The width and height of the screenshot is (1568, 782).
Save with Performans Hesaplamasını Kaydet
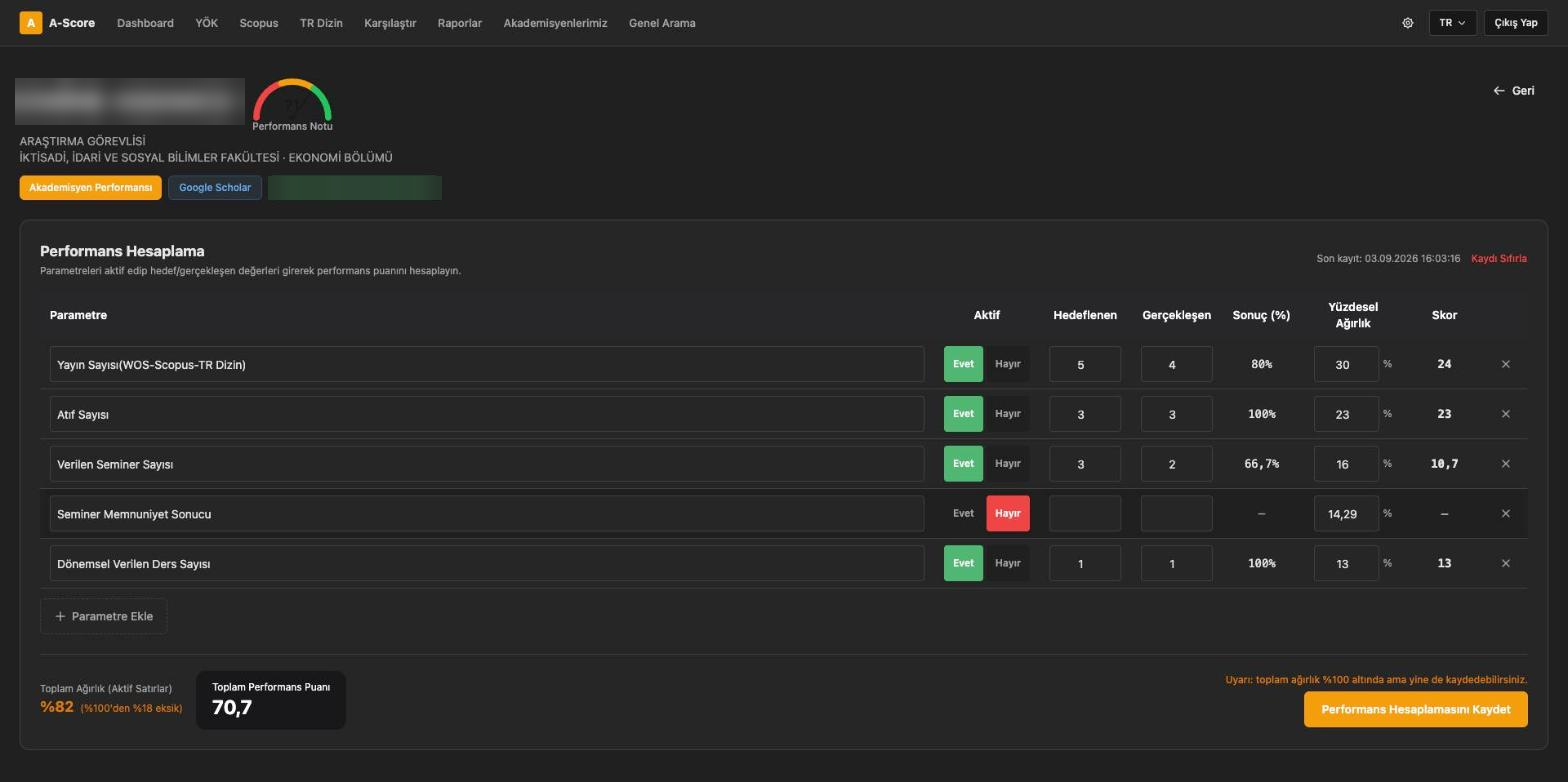1416,710
